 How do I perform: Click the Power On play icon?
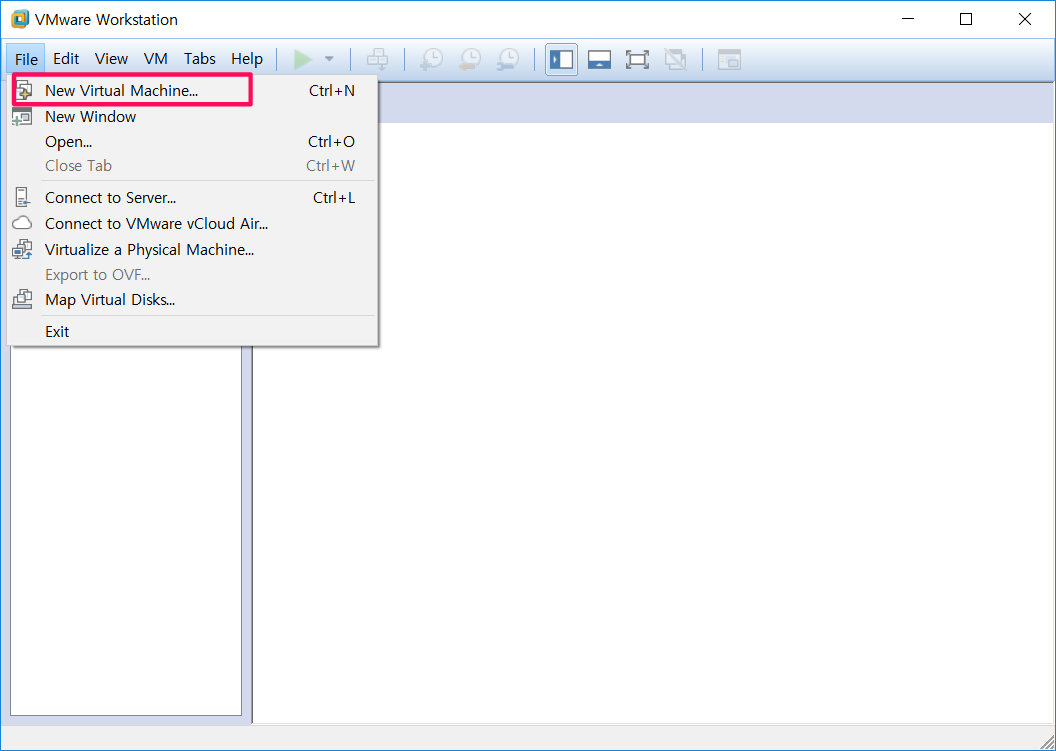coord(303,59)
